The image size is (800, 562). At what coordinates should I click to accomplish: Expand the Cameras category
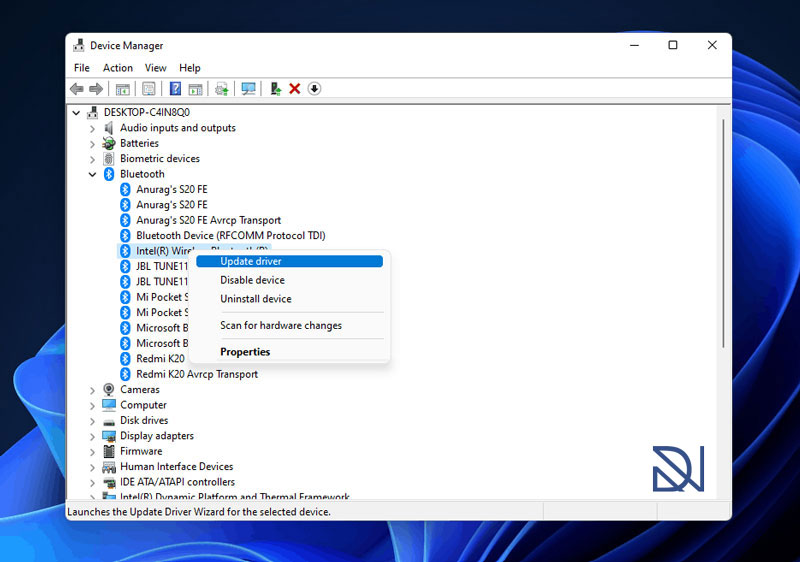[92, 390]
